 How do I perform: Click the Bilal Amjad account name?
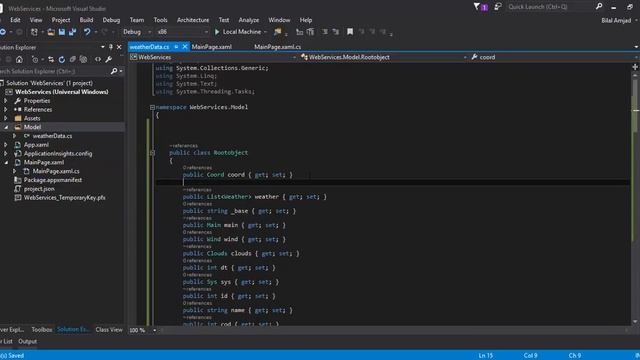click(x=616, y=20)
